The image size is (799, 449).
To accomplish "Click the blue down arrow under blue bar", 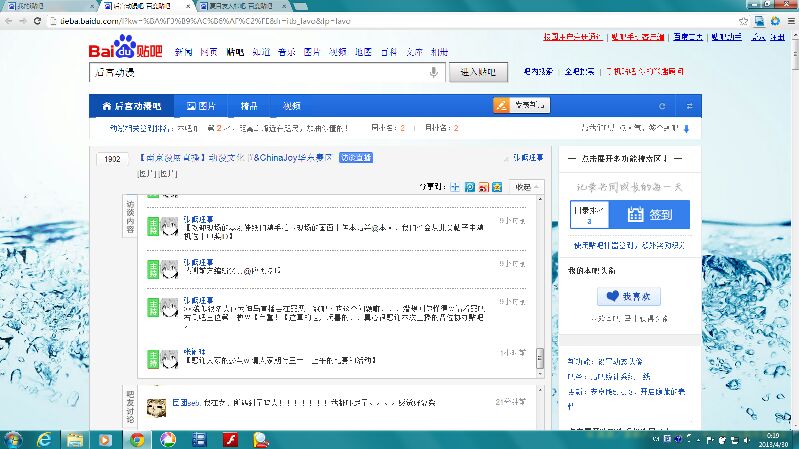I will point(686,129).
